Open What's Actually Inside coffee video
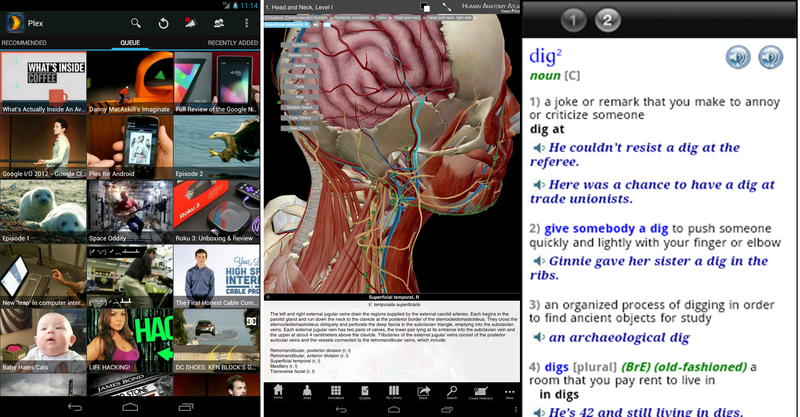 coord(43,83)
